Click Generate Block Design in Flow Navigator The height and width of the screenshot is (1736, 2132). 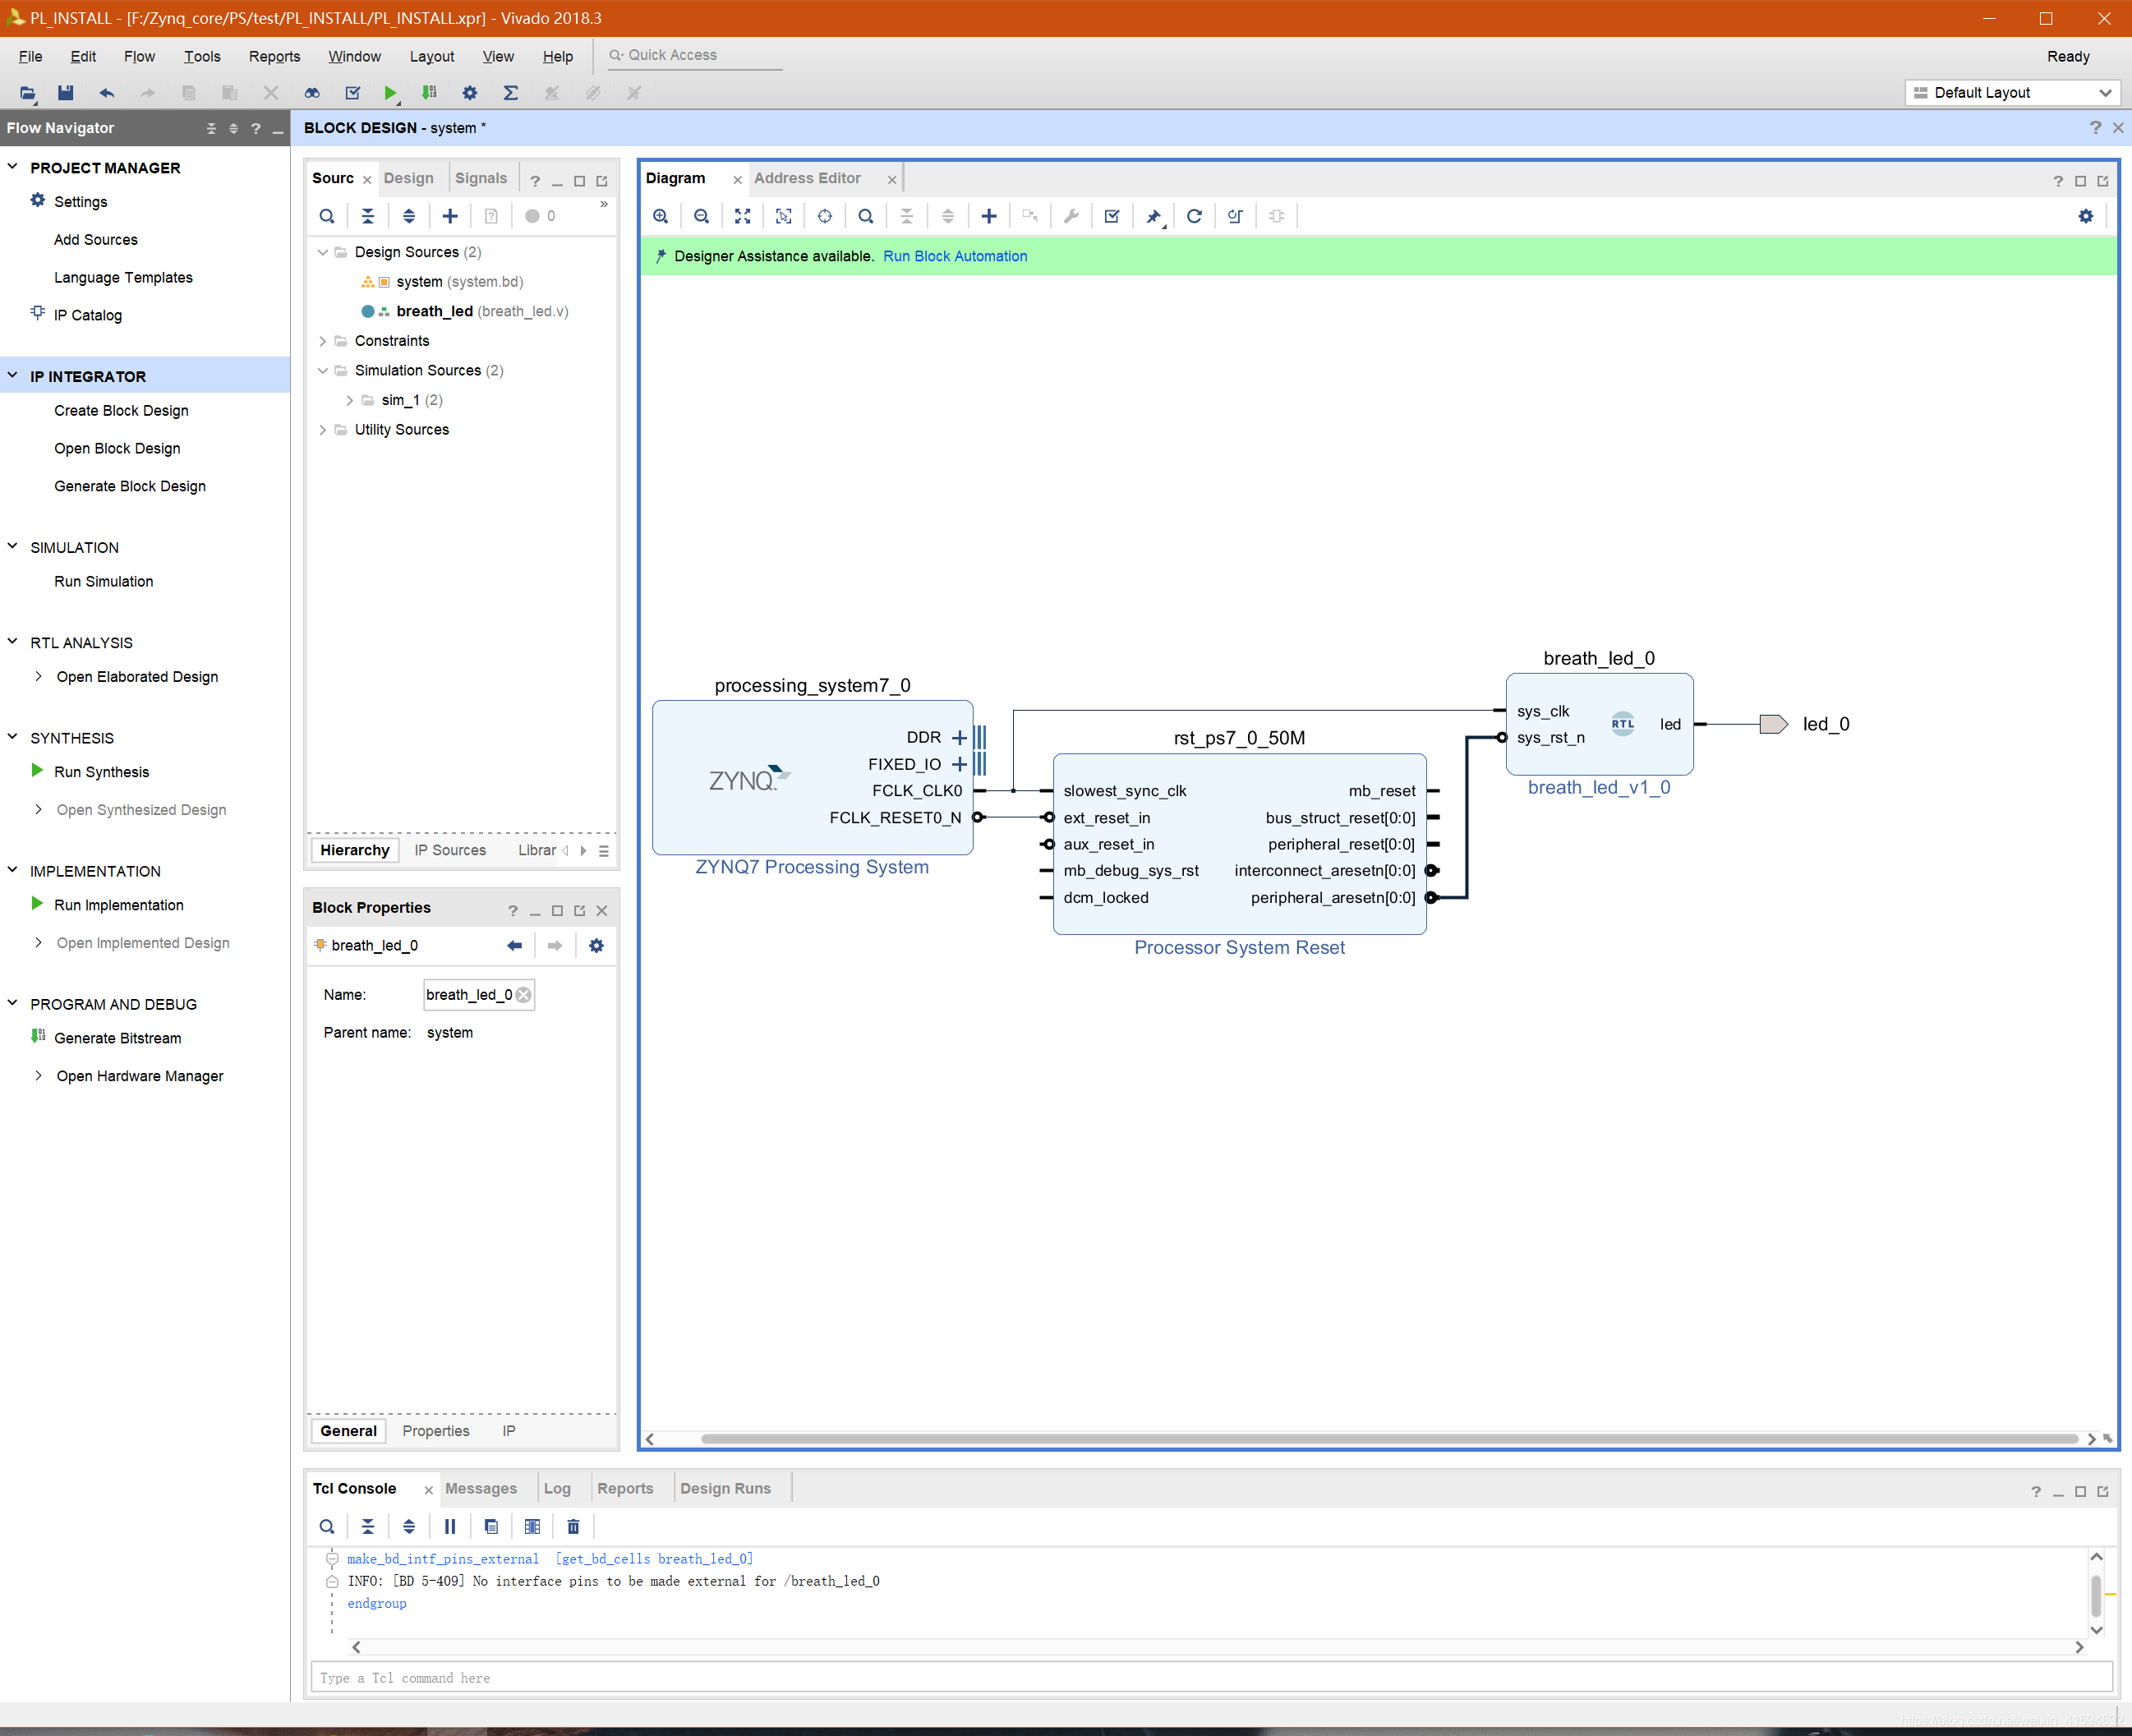pos(130,486)
